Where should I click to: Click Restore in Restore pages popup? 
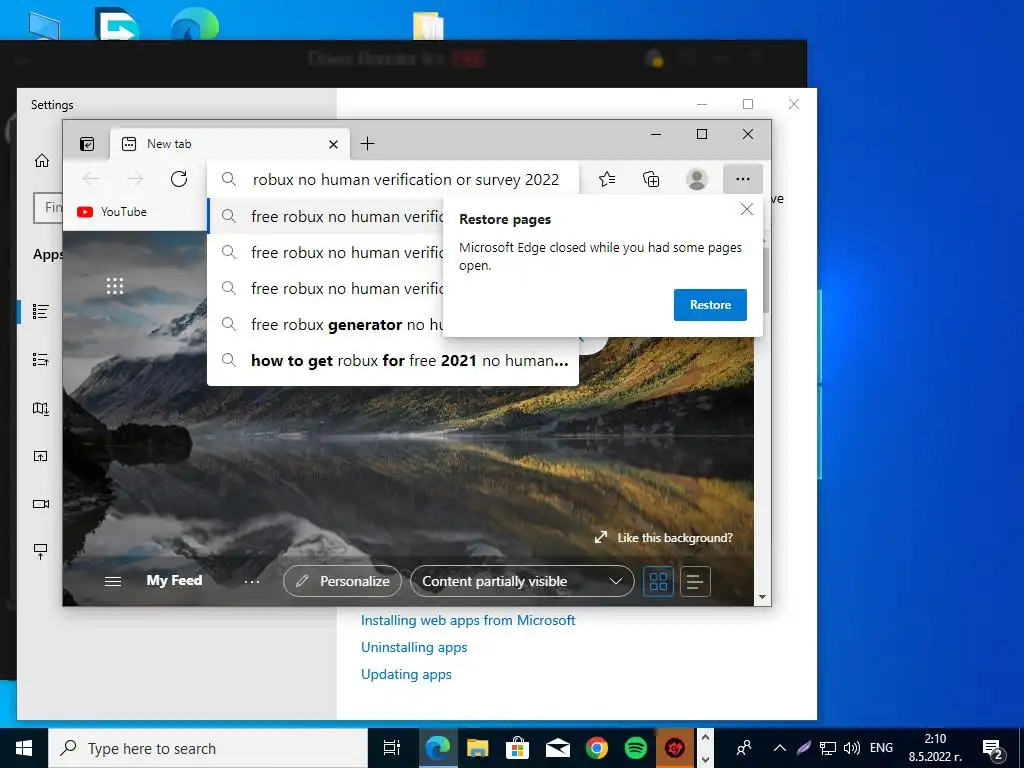[x=710, y=305]
